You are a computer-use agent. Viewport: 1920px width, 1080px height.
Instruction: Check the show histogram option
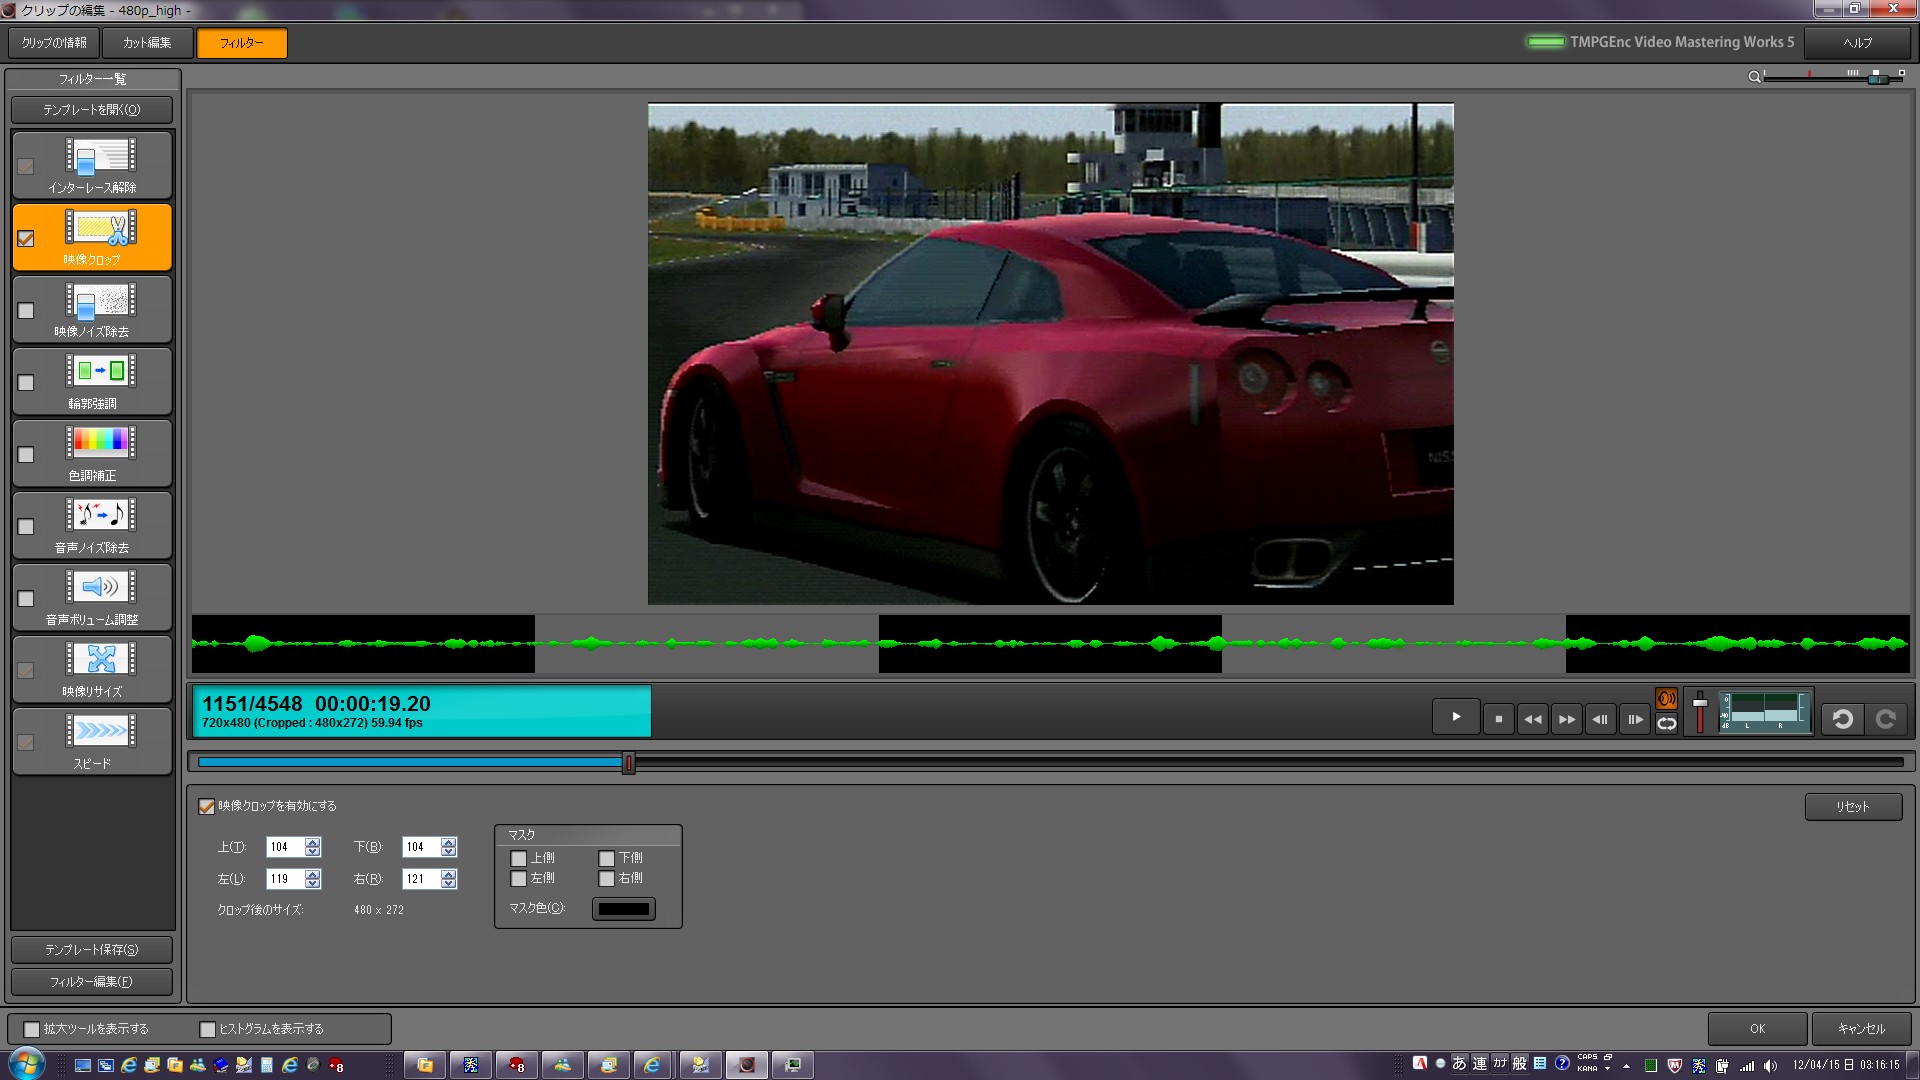[208, 1029]
